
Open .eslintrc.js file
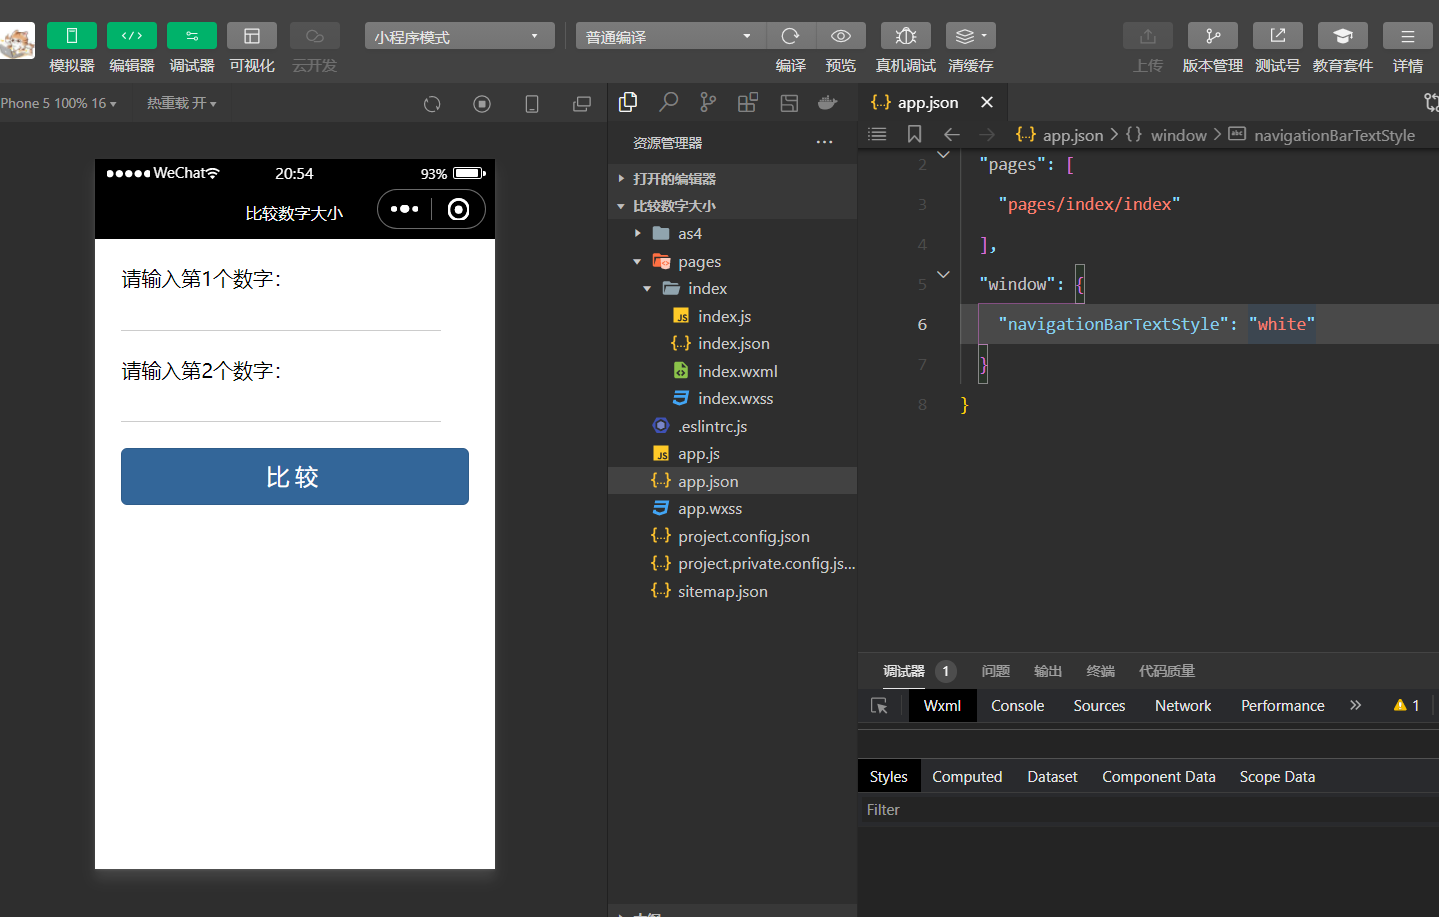click(x=732, y=426)
